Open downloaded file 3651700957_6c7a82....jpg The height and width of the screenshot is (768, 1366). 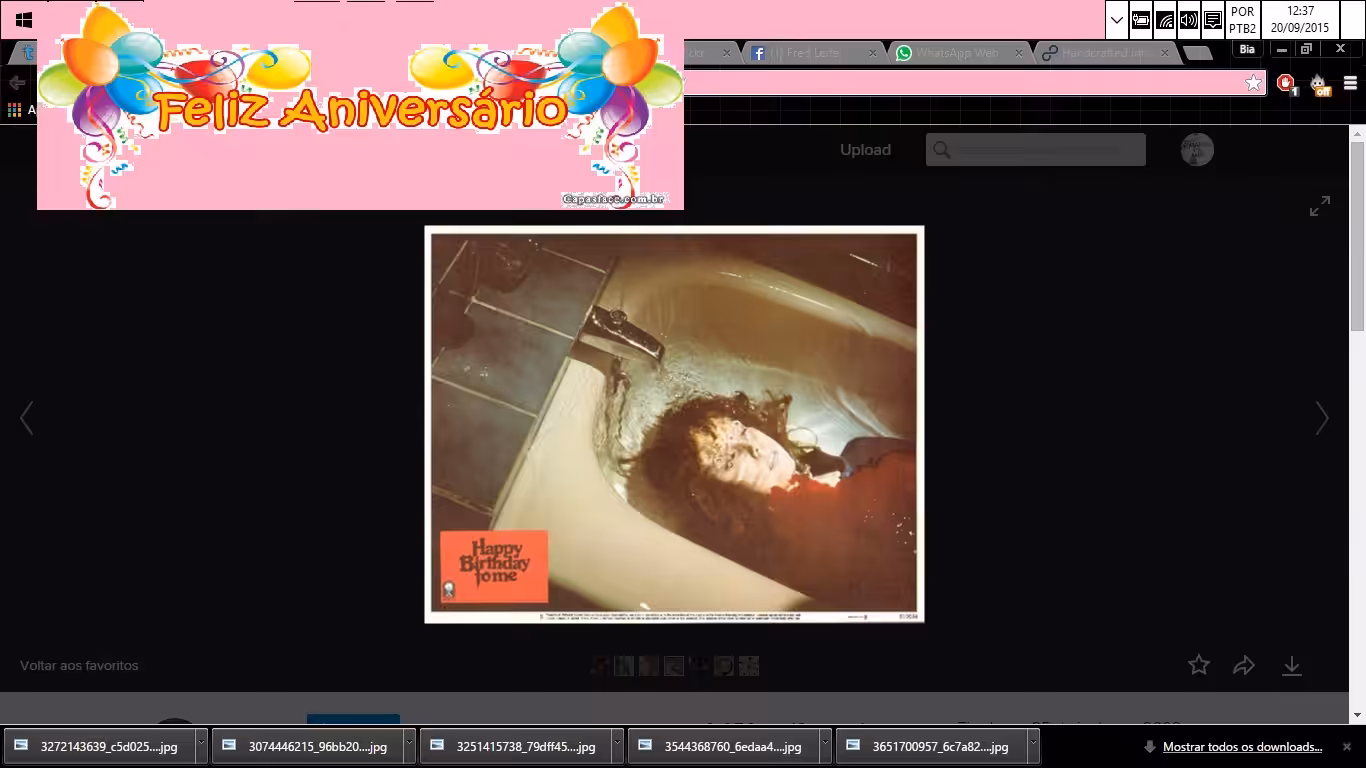(x=930, y=747)
